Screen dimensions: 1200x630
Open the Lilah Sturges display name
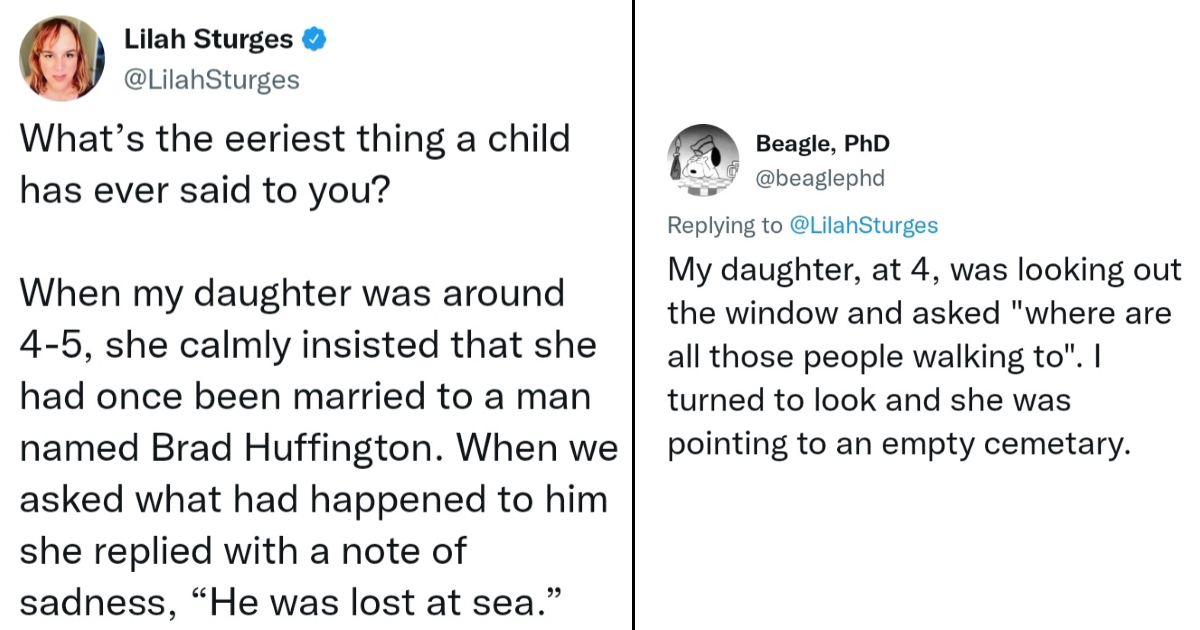tap(208, 40)
